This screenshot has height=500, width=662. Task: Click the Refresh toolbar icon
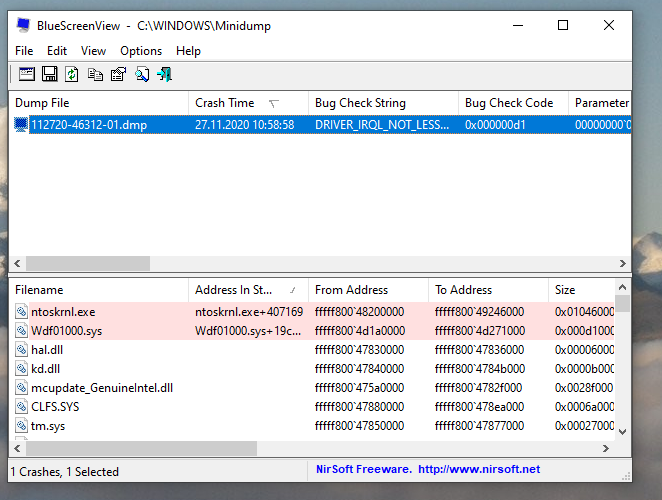(x=72, y=74)
